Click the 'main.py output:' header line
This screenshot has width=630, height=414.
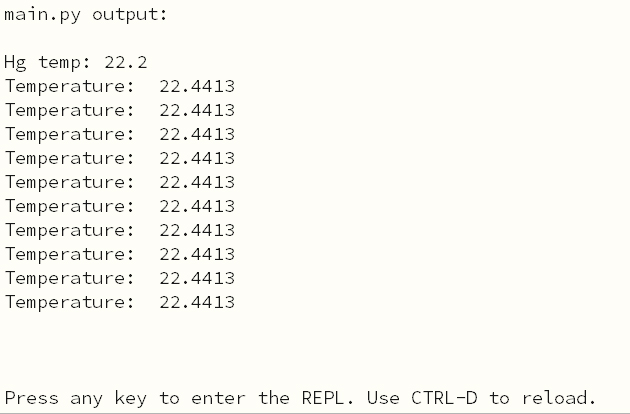[86, 15]
